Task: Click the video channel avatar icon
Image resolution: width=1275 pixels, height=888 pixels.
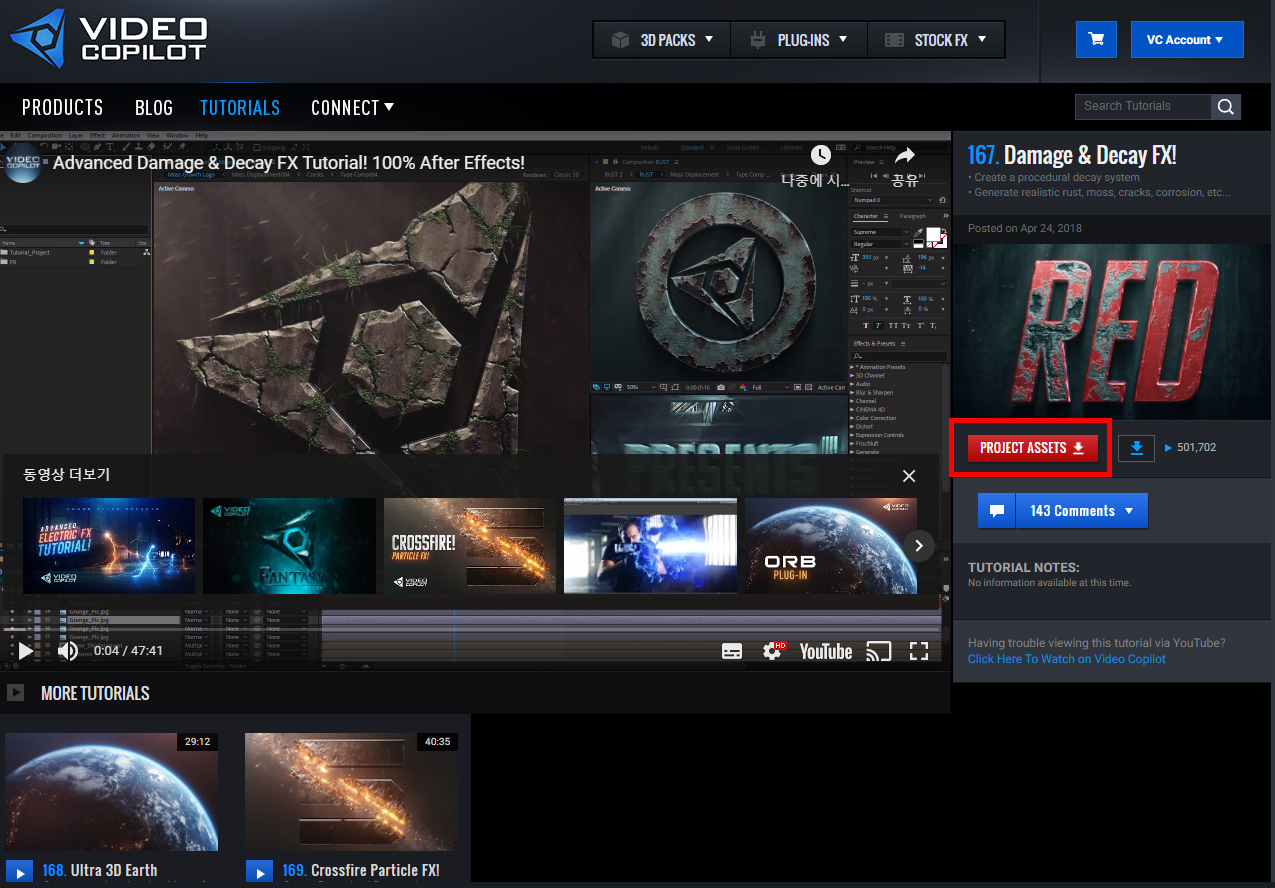Action: [23, 163]
